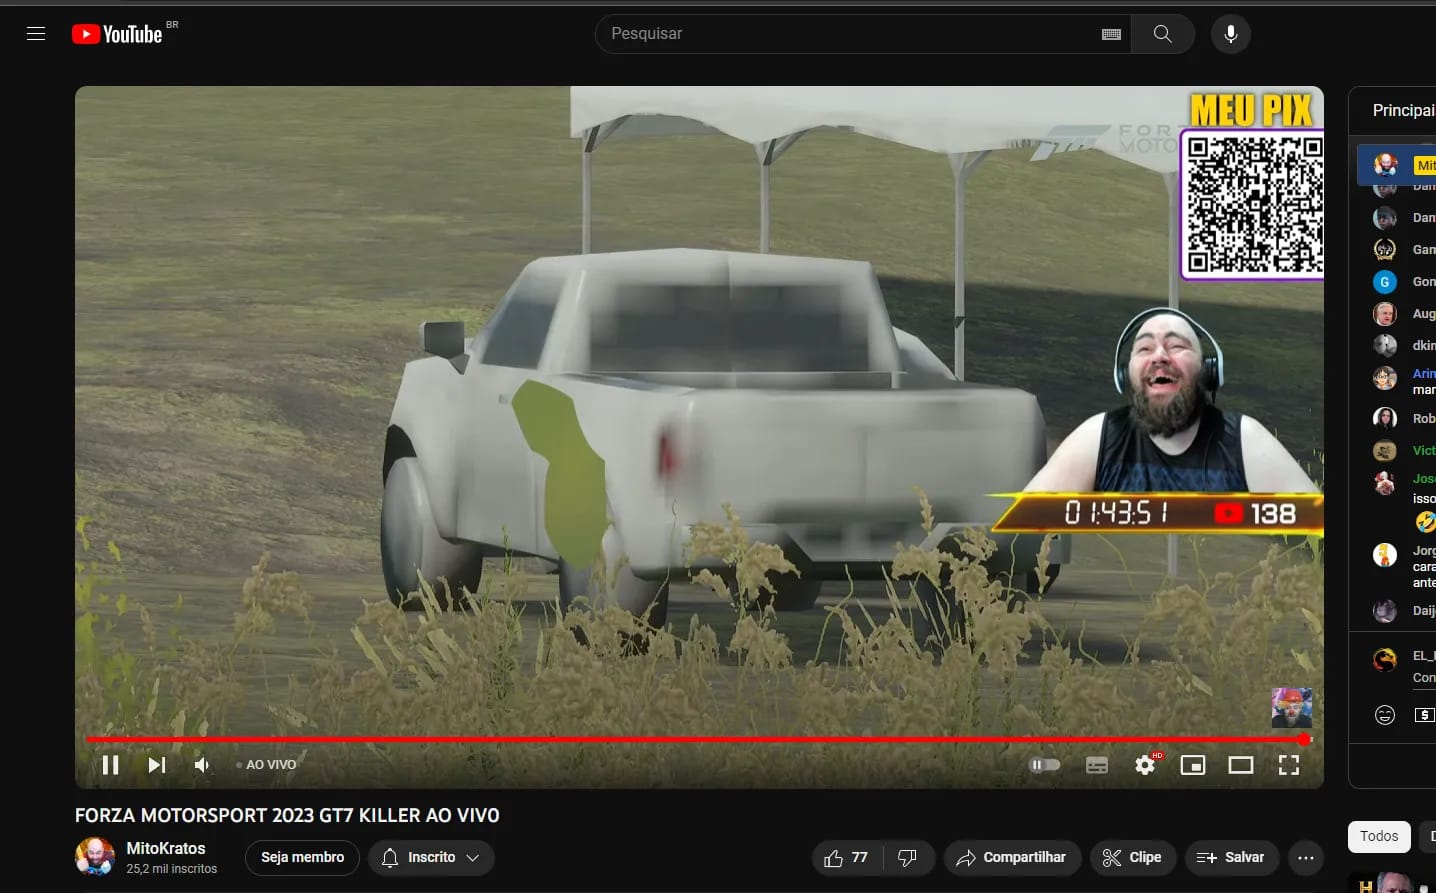Toggle the autoplay switch

[x=1045, y=765]
